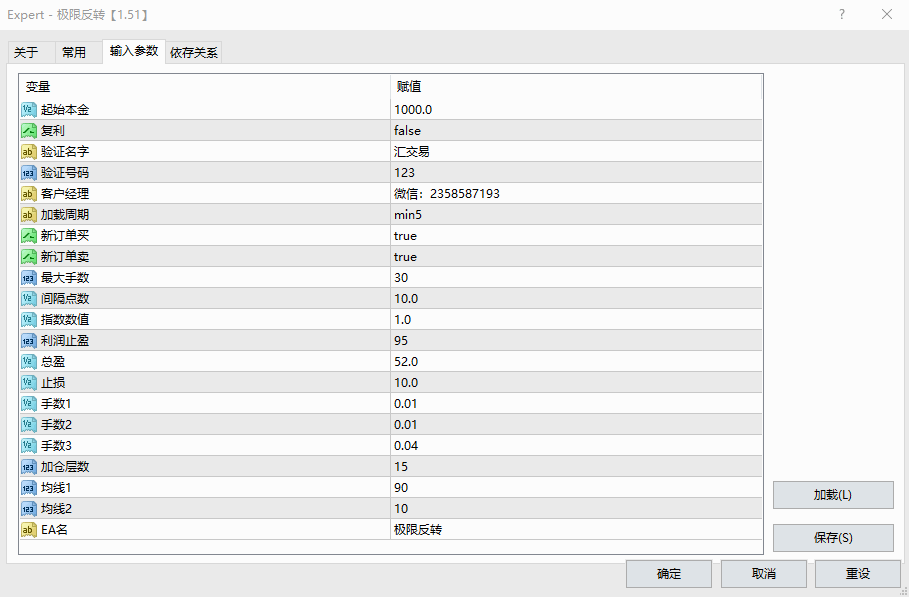Click the 均线1 value 90

401,487
